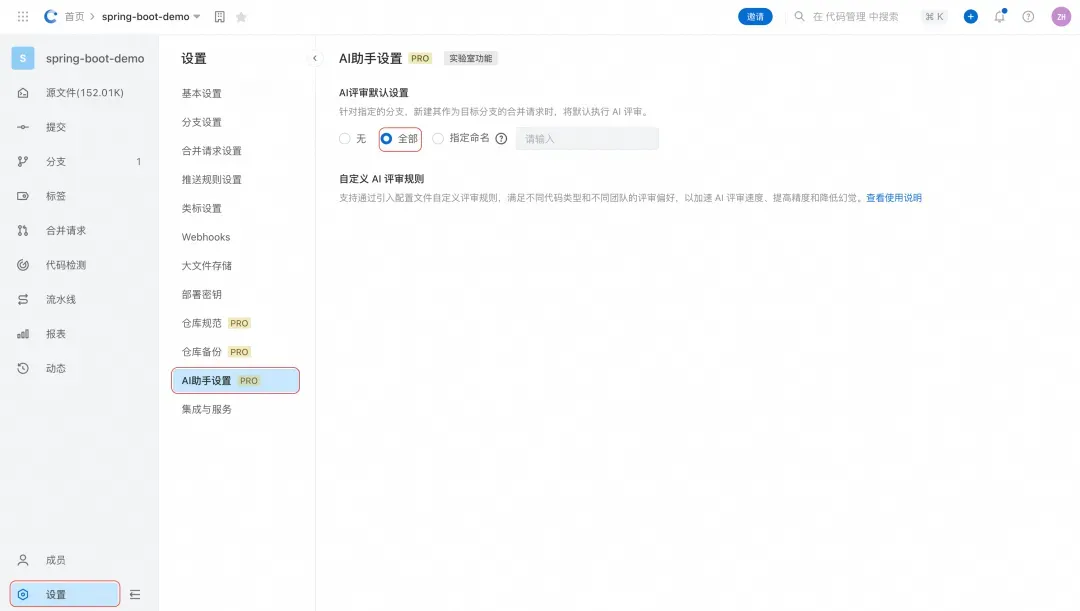Click the ⌘K shortcut button
This screenshot has width=1080, height=611.
pos(934,17)
